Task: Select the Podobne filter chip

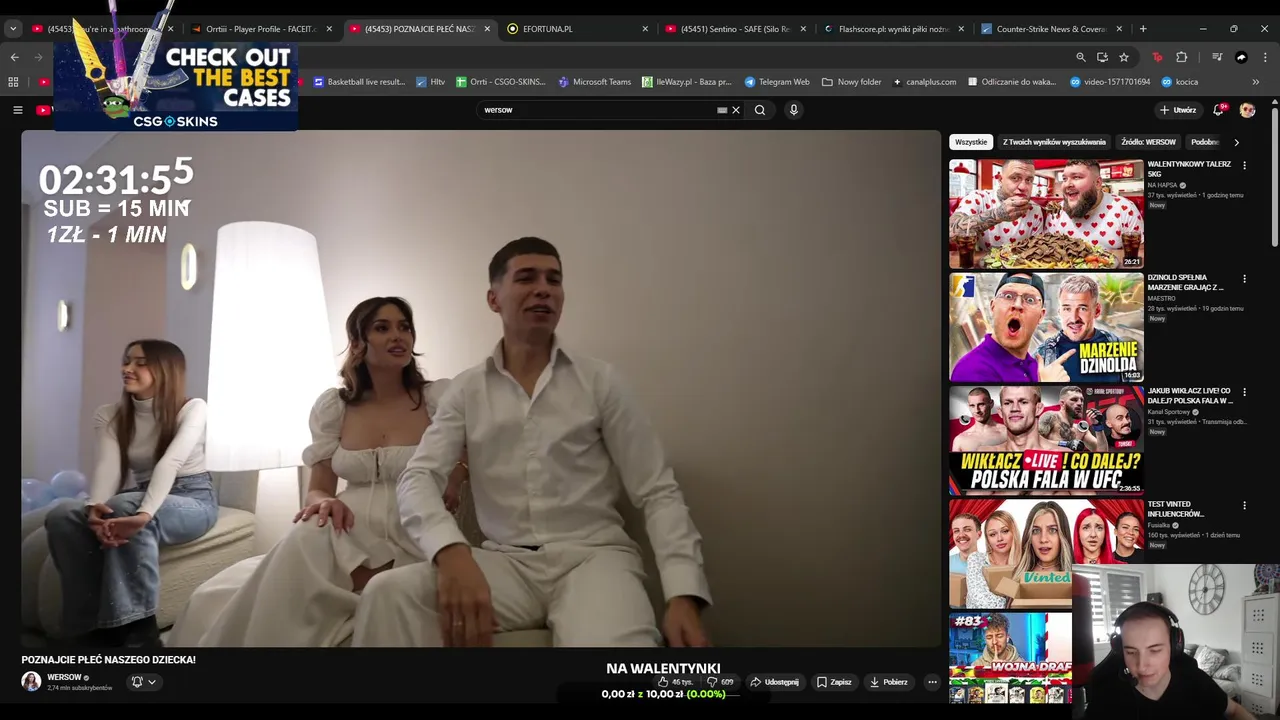Action: coord(1205,142)
